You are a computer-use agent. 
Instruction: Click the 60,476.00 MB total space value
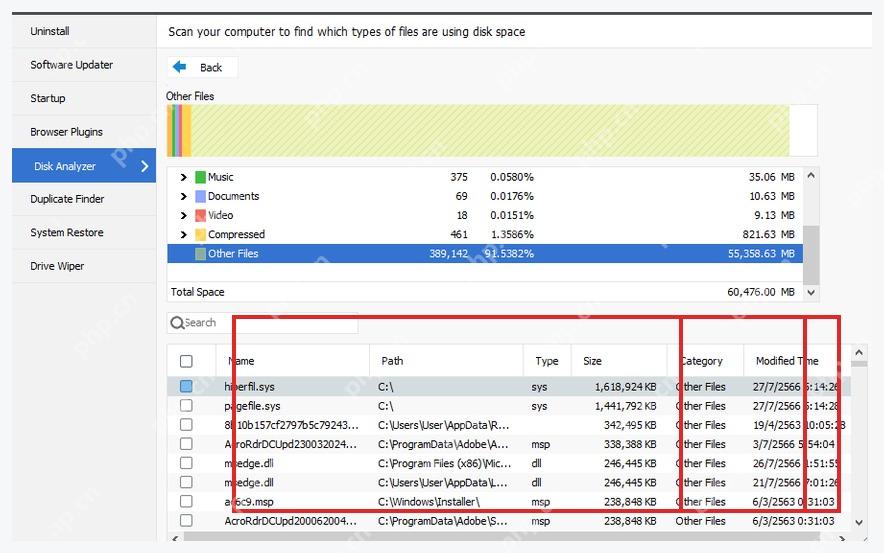(761, 292)
